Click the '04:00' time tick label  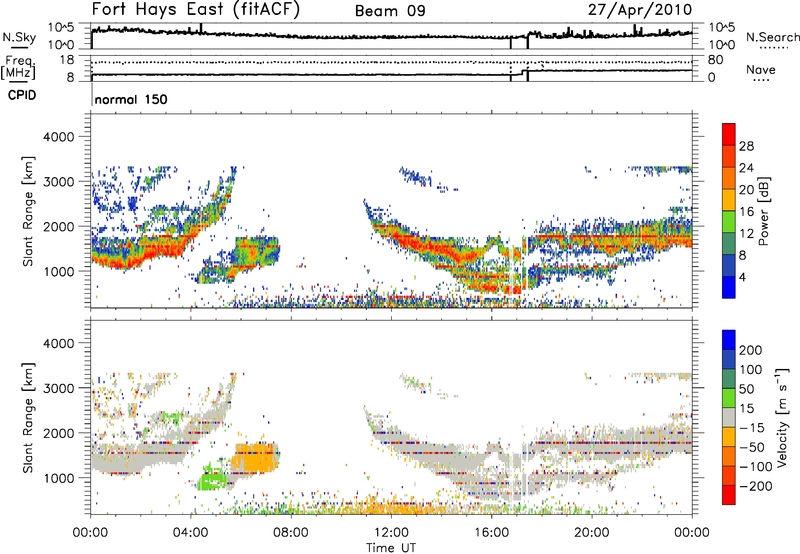[x=190, y=533]
